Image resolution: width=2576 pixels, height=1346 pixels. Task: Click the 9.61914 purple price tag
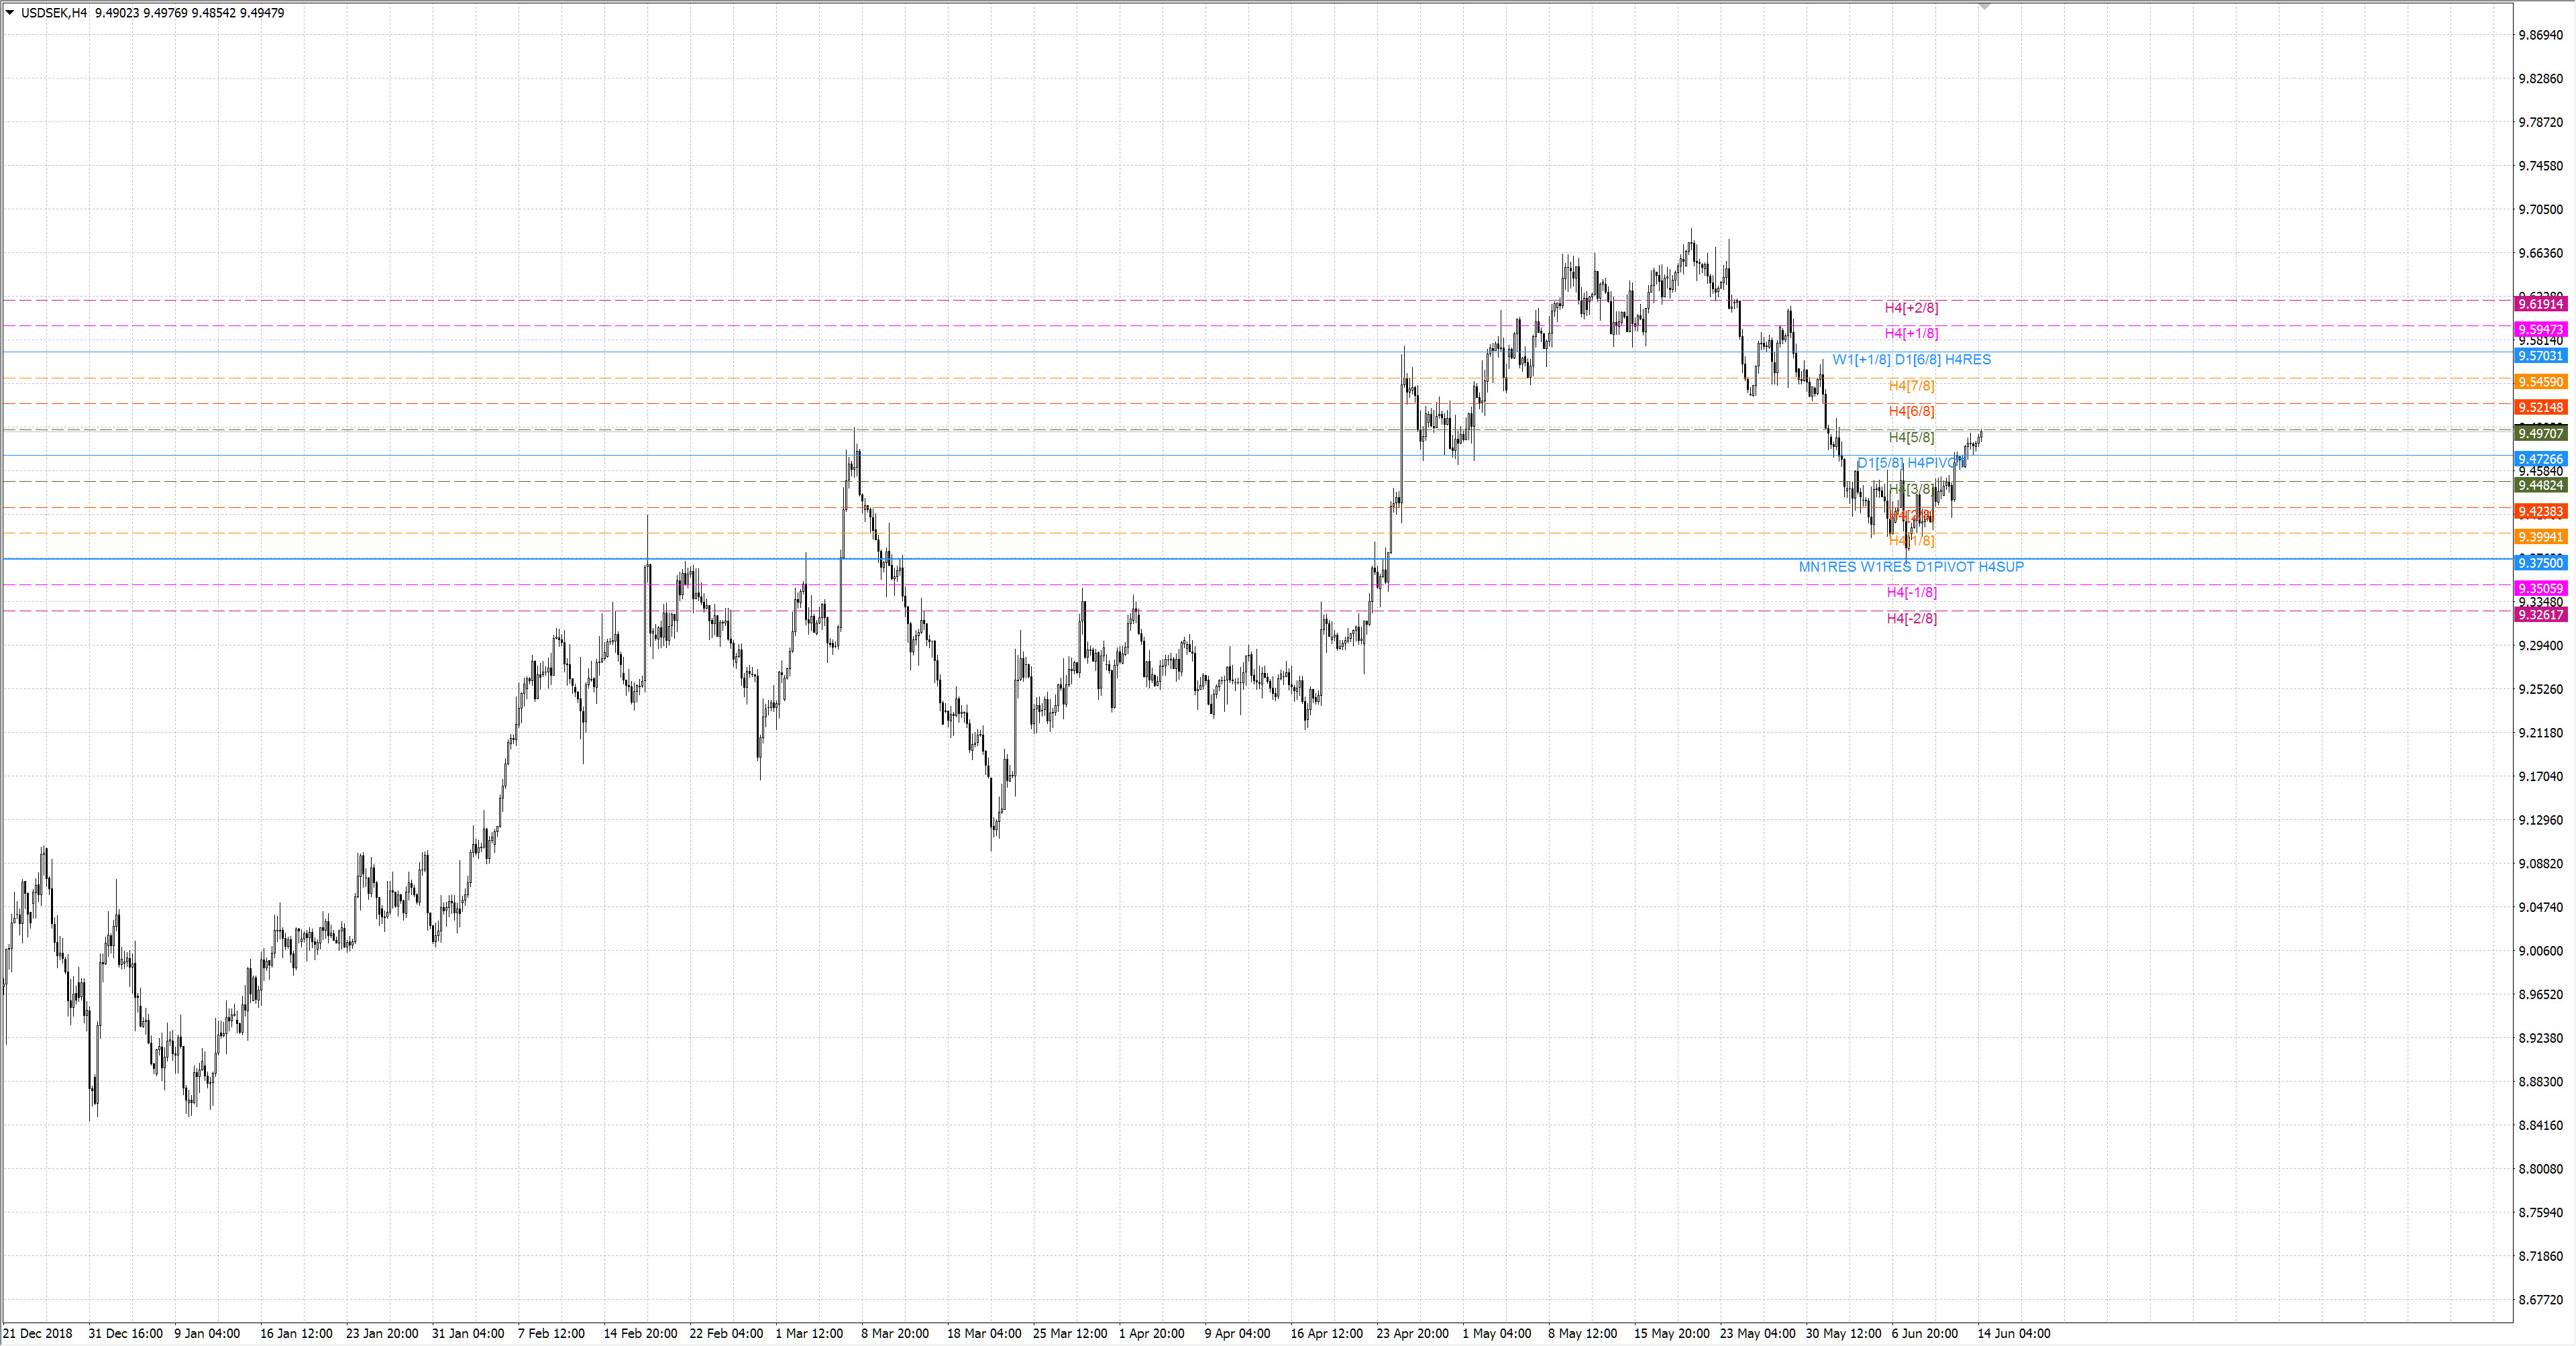click(x=2541, y=304)
